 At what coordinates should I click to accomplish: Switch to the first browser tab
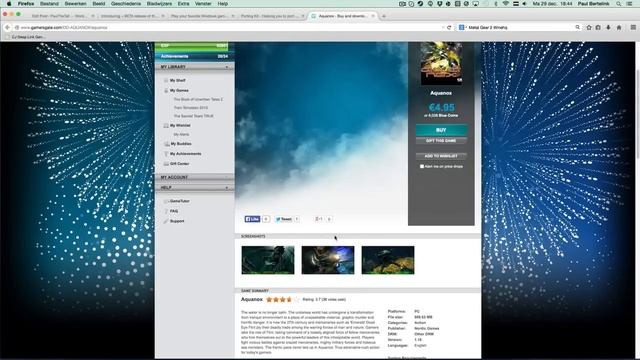point(61,16)
